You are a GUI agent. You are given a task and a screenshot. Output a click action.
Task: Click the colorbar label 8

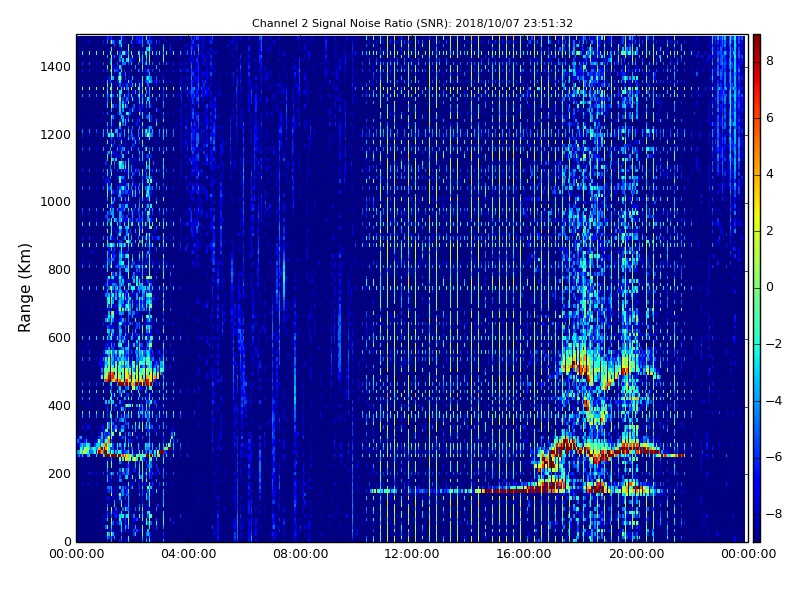click(x=770, y=61)
